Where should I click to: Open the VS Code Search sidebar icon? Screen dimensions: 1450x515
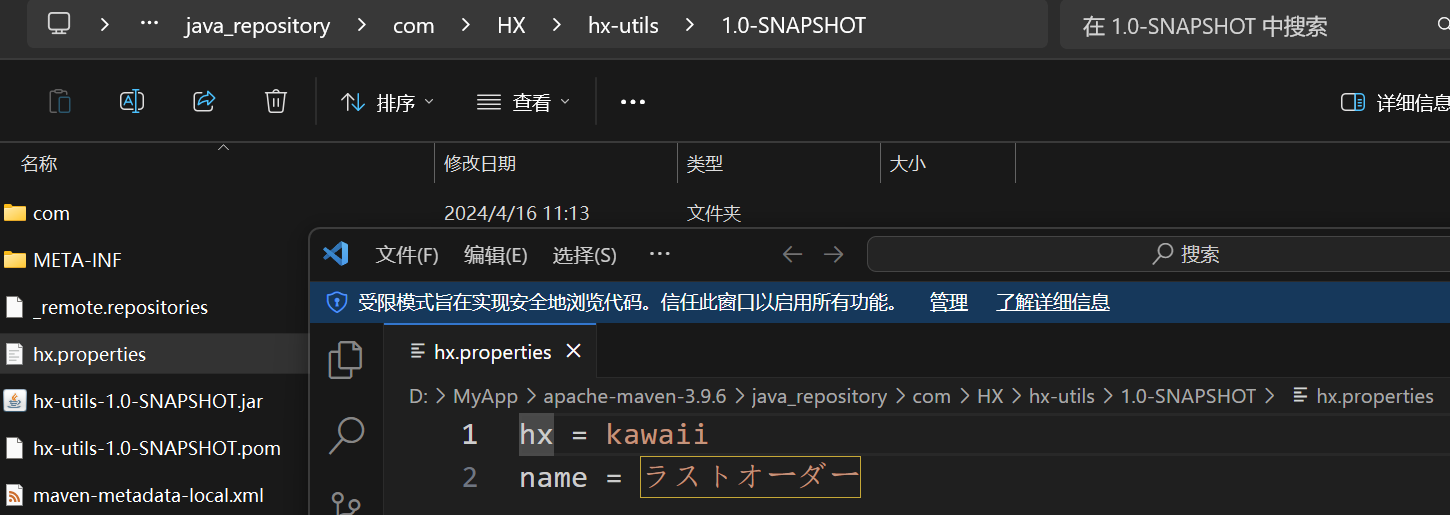click(345, 434)
